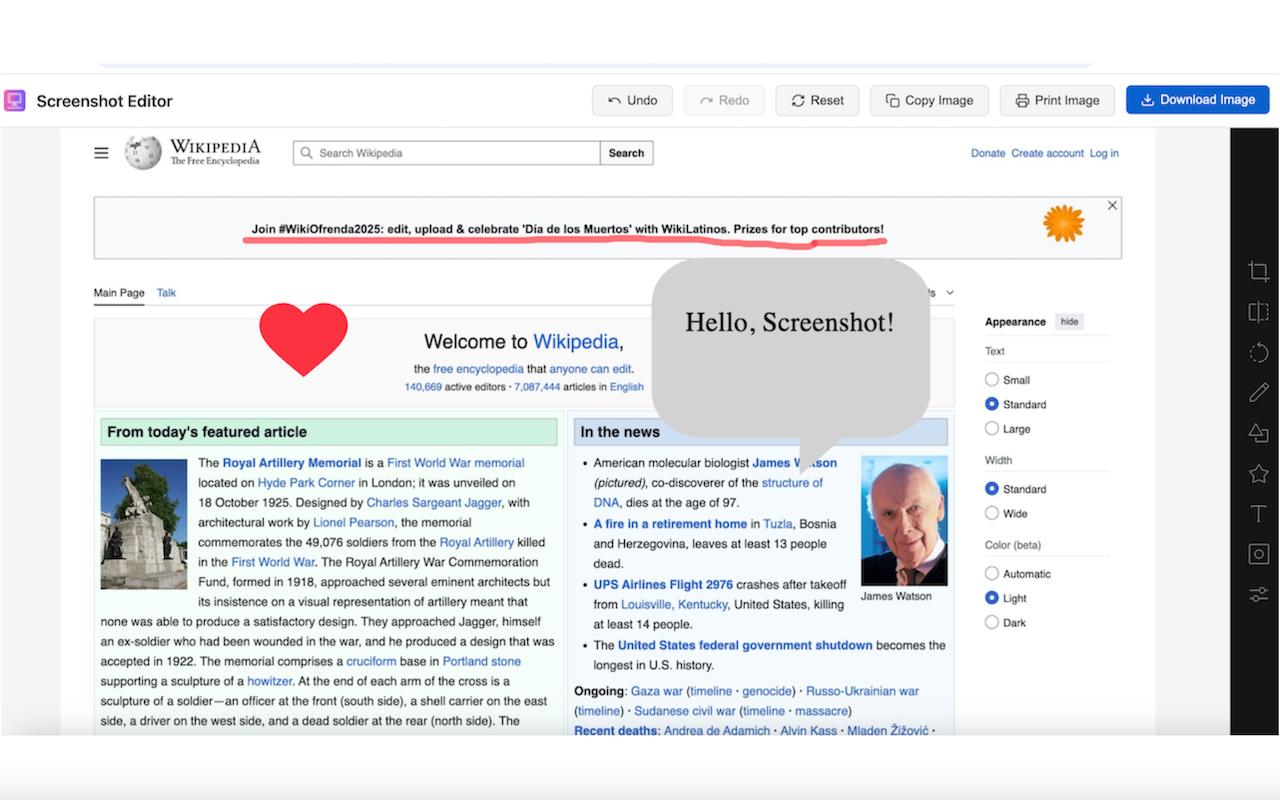Open the Frame tool

[x=1258, y=554]
